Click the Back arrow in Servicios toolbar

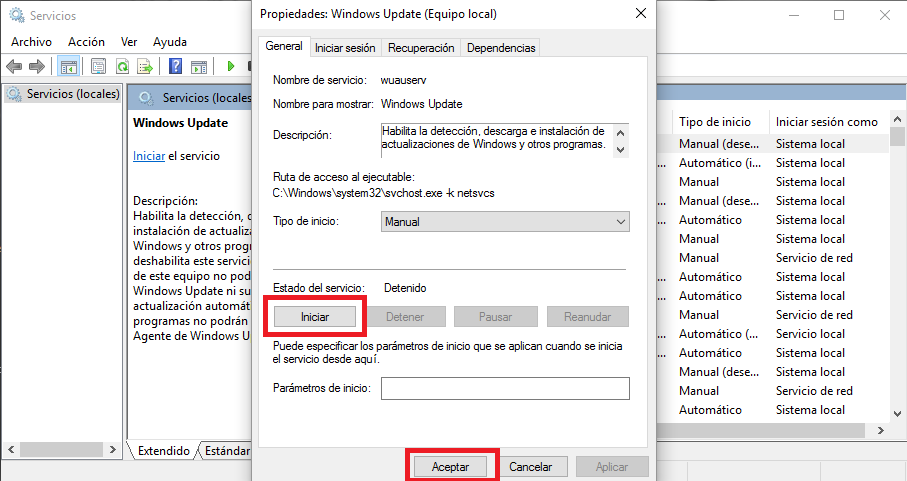tap(14, 66)
